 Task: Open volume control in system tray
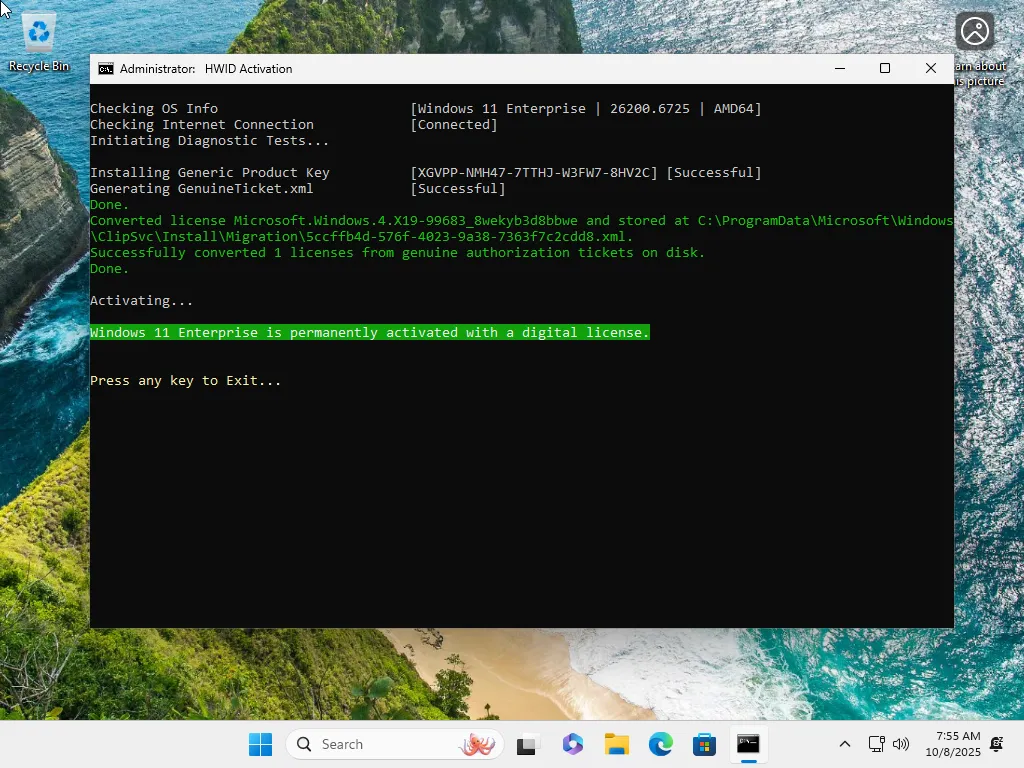point(901,744)
